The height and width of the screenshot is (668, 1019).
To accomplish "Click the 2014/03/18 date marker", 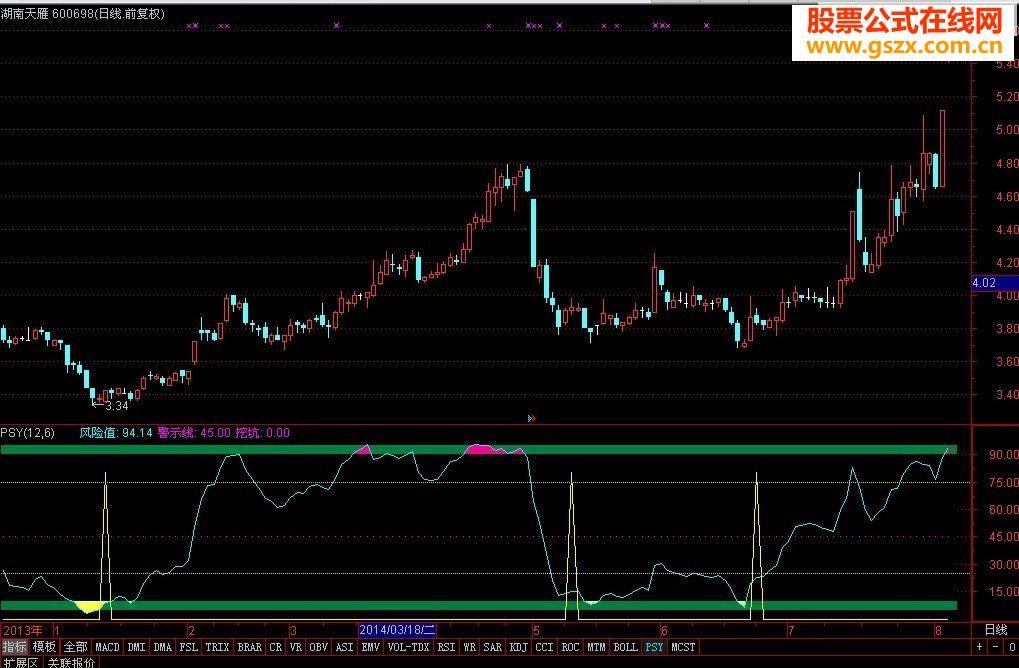I will 397,630.
